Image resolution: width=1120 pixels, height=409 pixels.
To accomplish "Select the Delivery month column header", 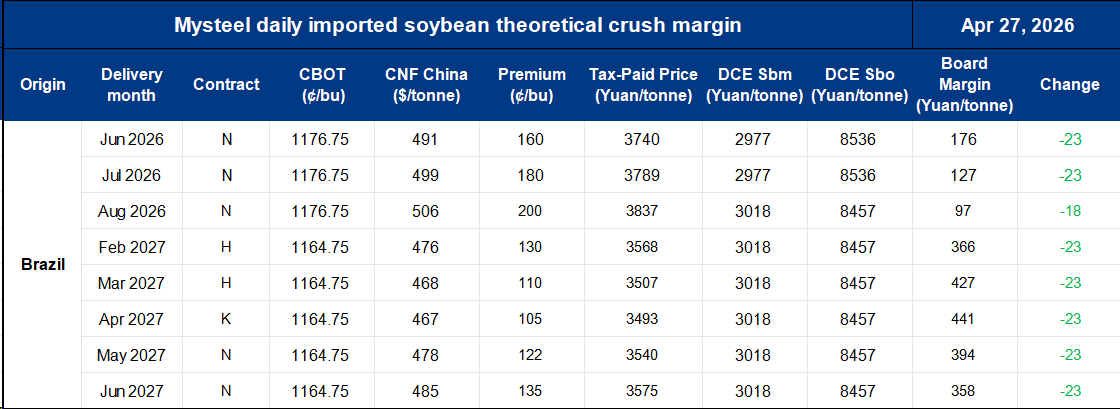I will pyautogui.click(x=131, y=85).
